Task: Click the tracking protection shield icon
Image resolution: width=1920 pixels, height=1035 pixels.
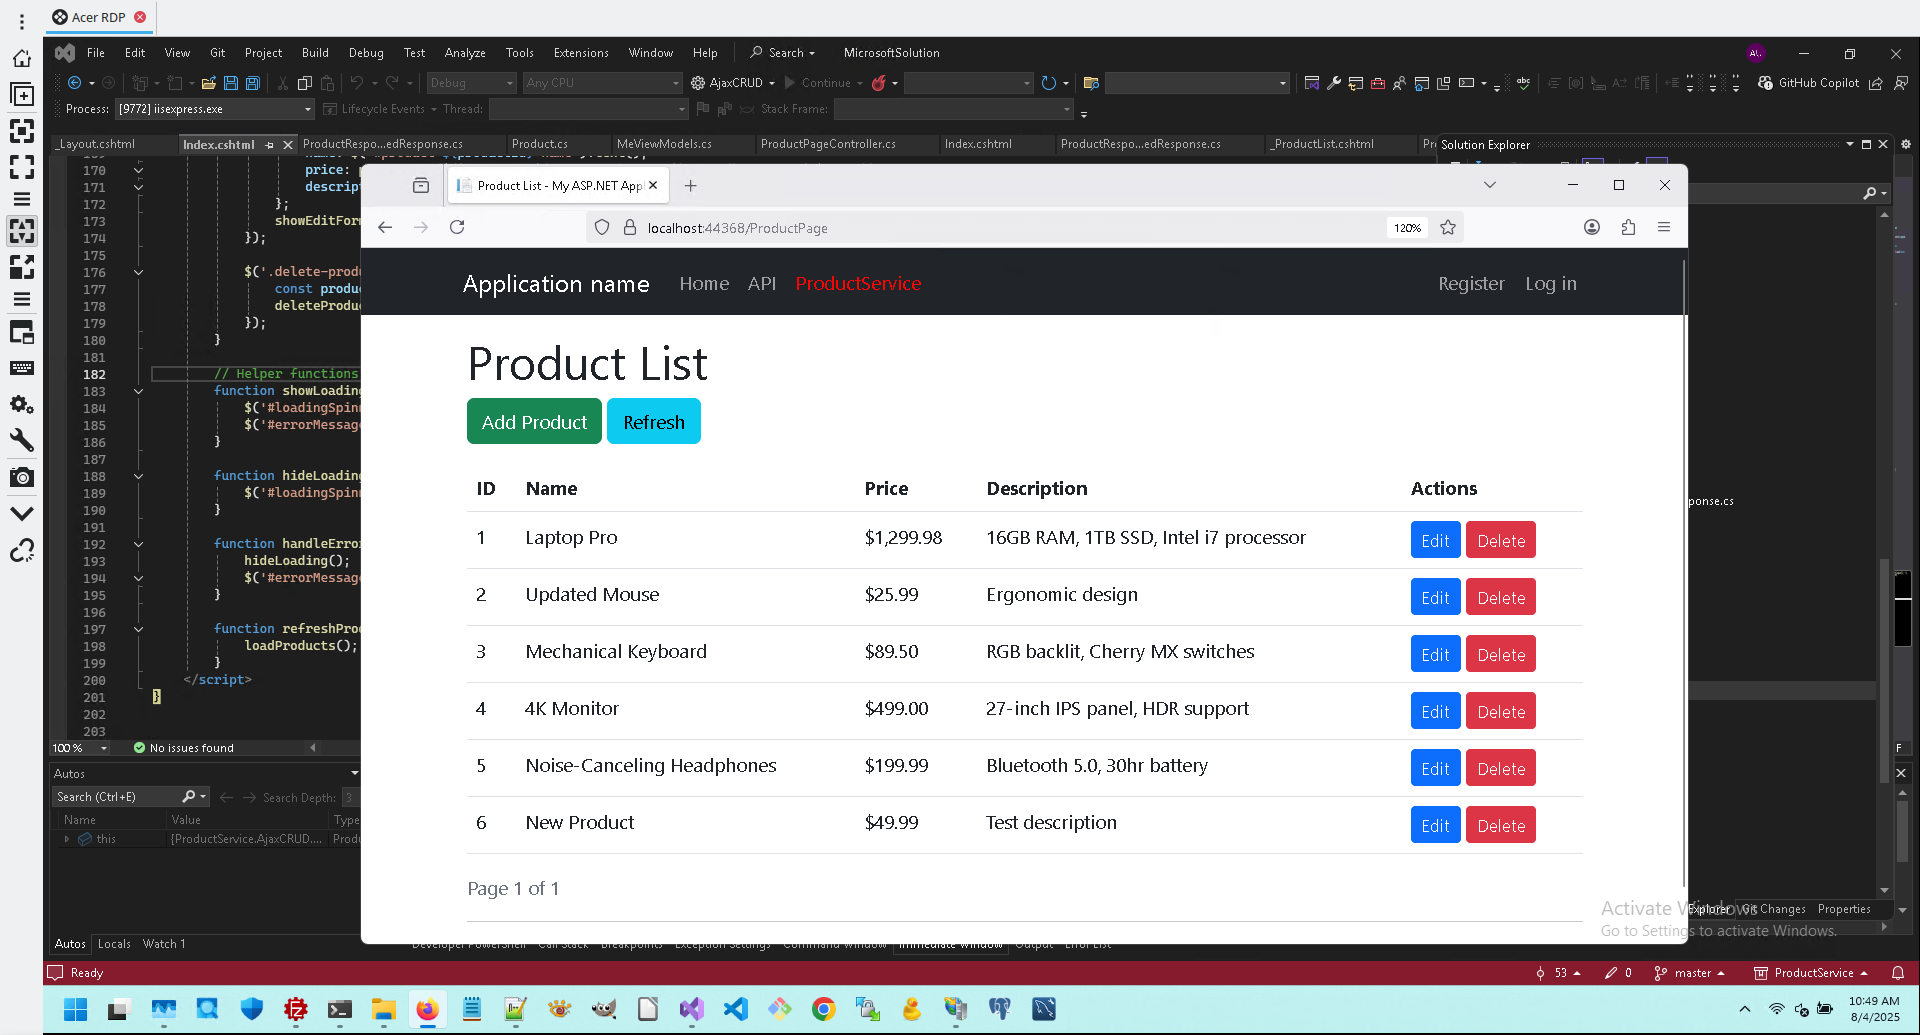Action: pos(602,228)
